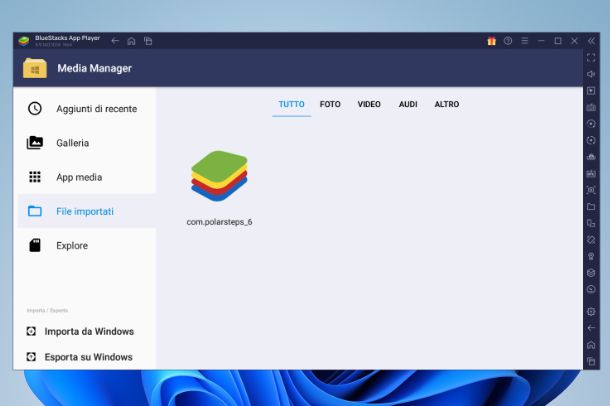
Task: Click the BlueStacks logo in title bar
Action: pyautogui.click(x=24, y=41)
